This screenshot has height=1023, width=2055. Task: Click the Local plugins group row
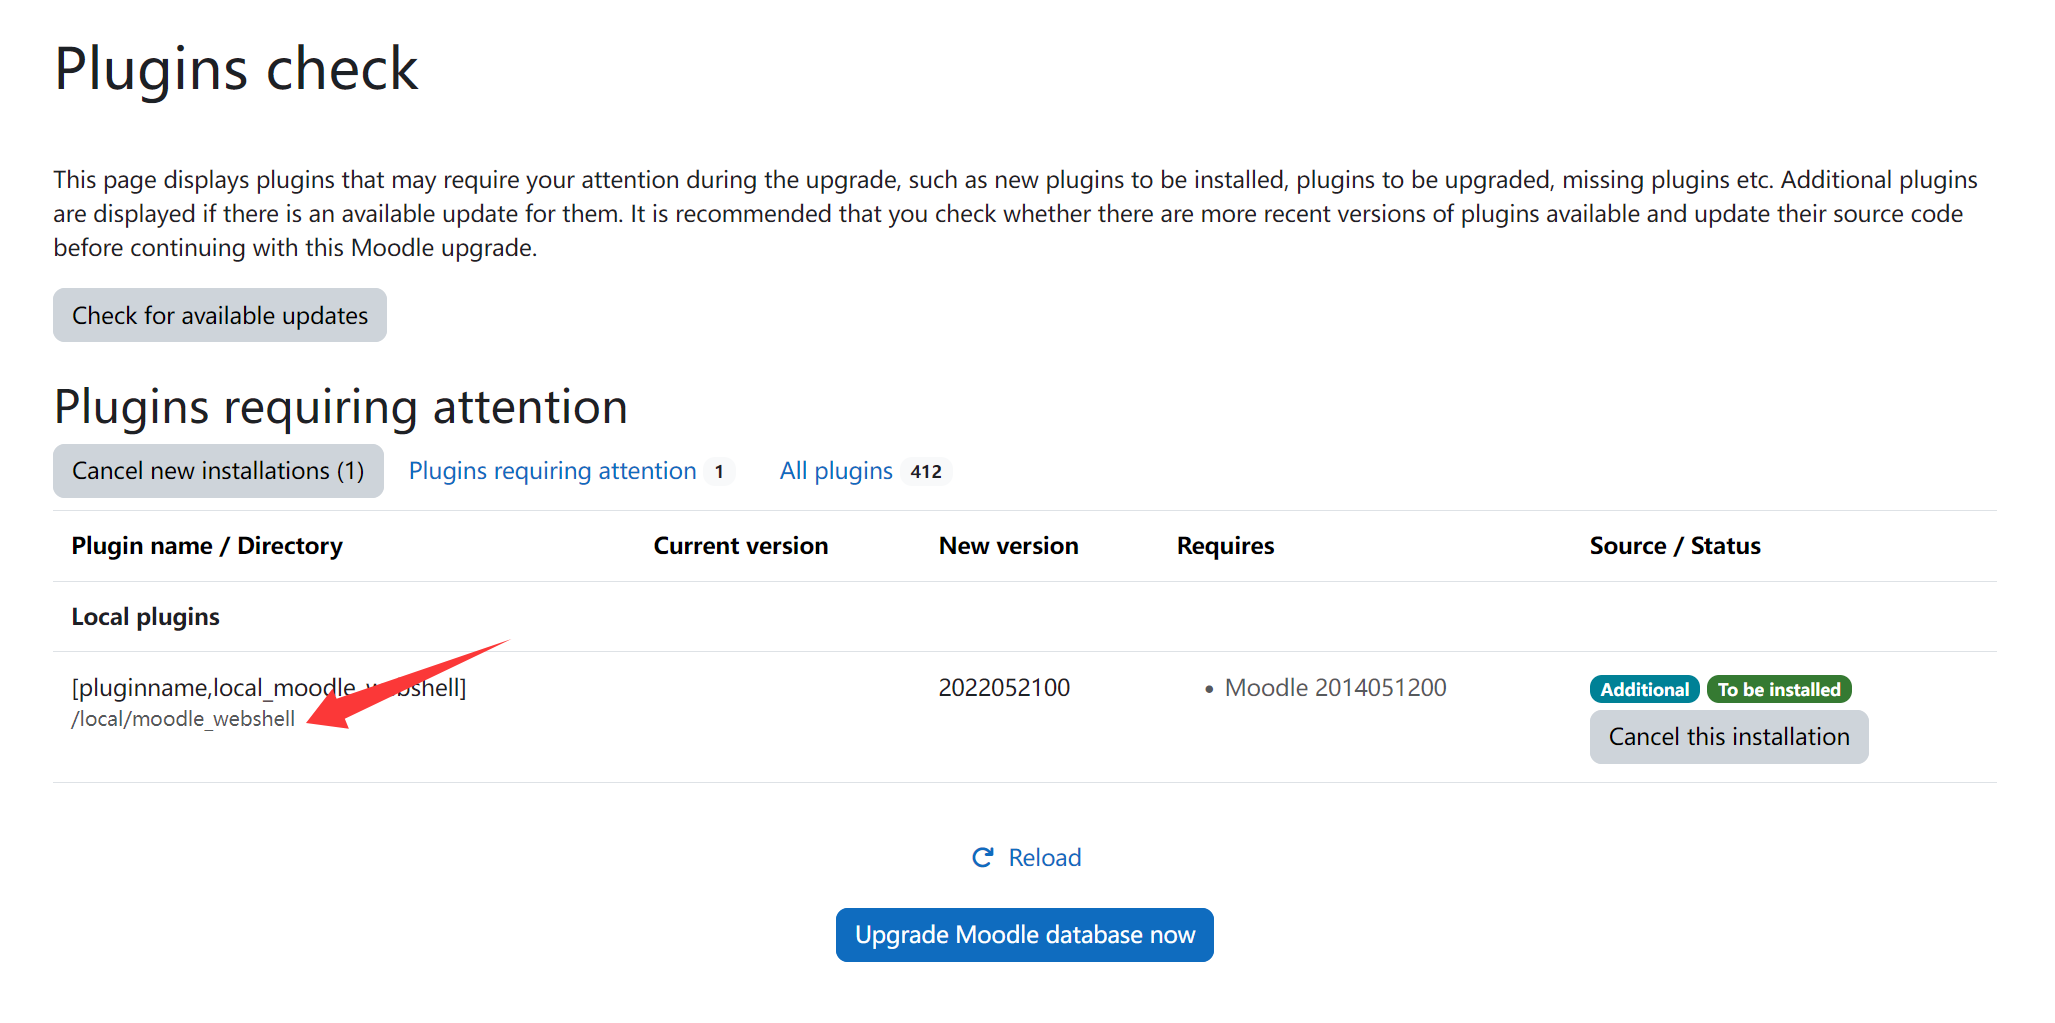[x=146, y=617]
